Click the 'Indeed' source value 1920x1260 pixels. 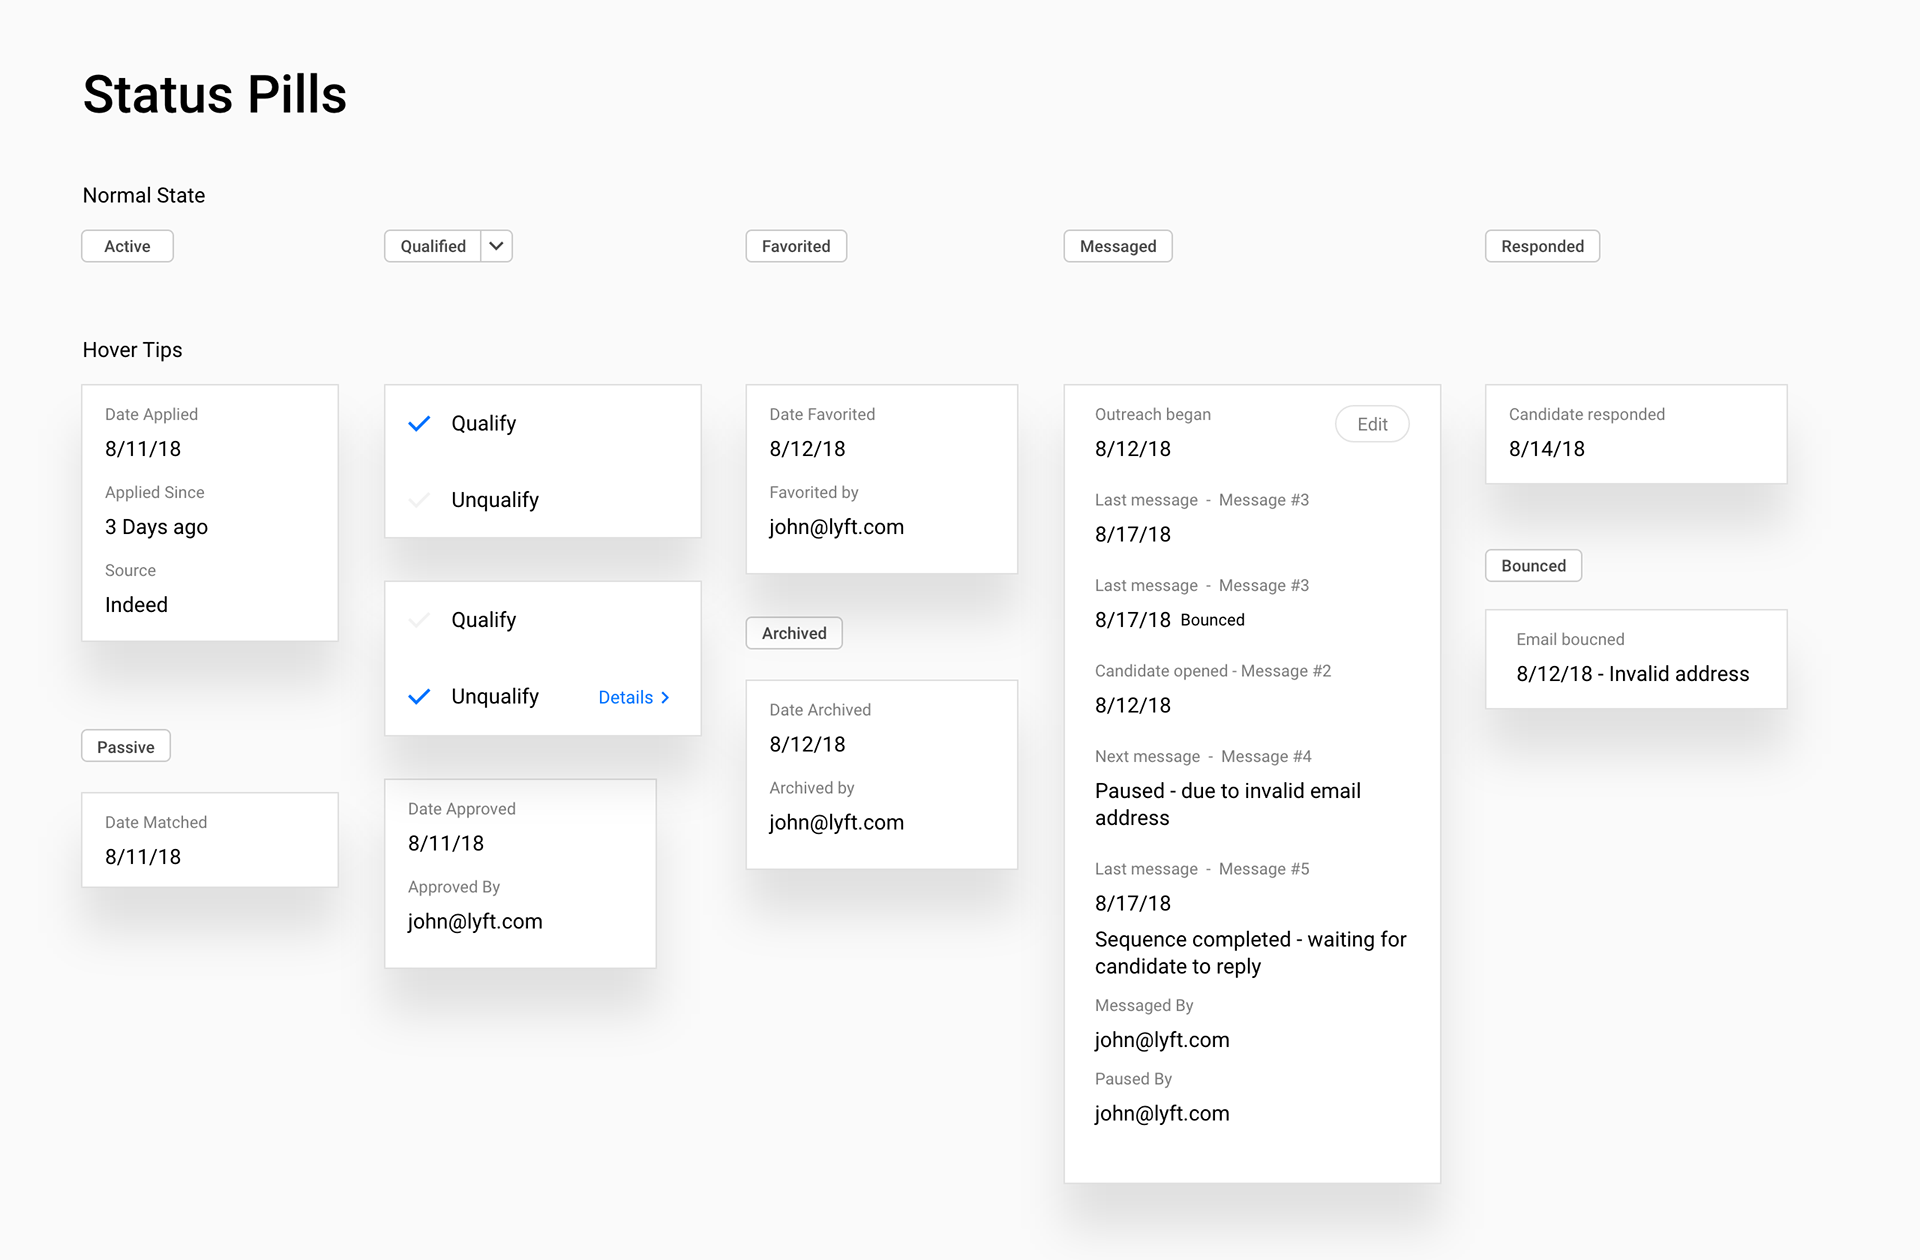[x=136, y=605]
